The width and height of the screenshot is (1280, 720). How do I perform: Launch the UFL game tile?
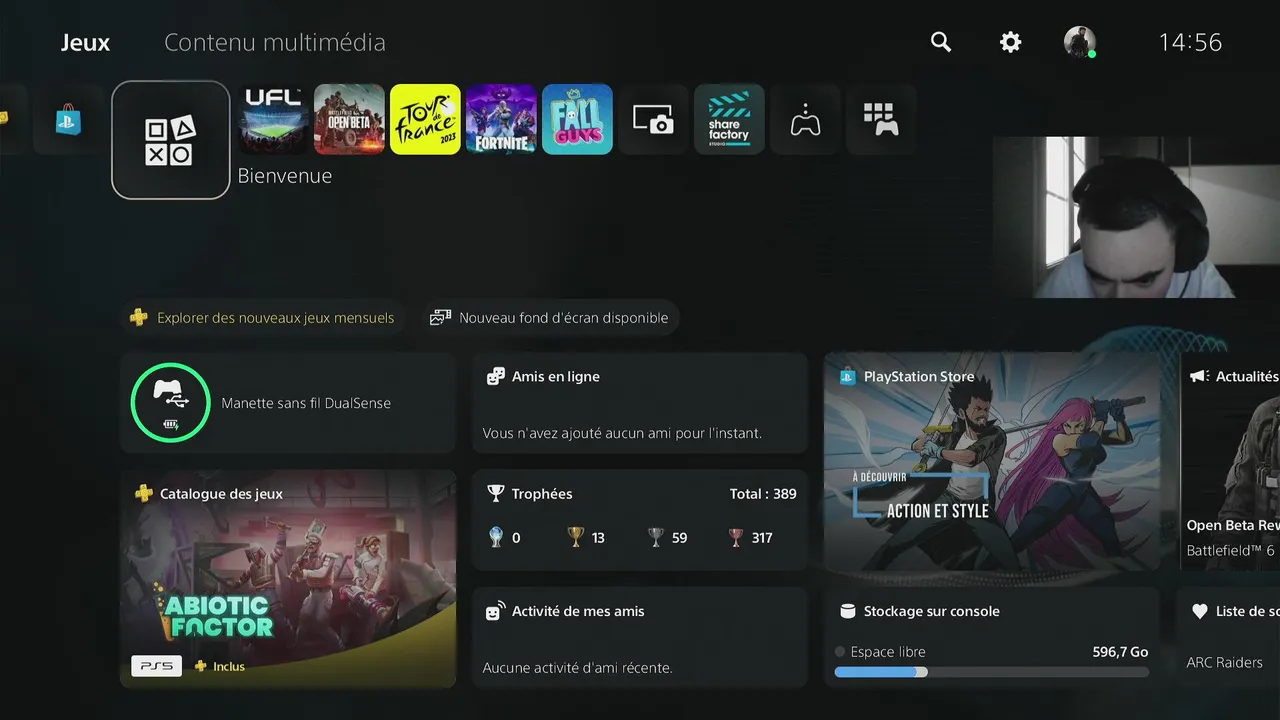tap(273, 119)
